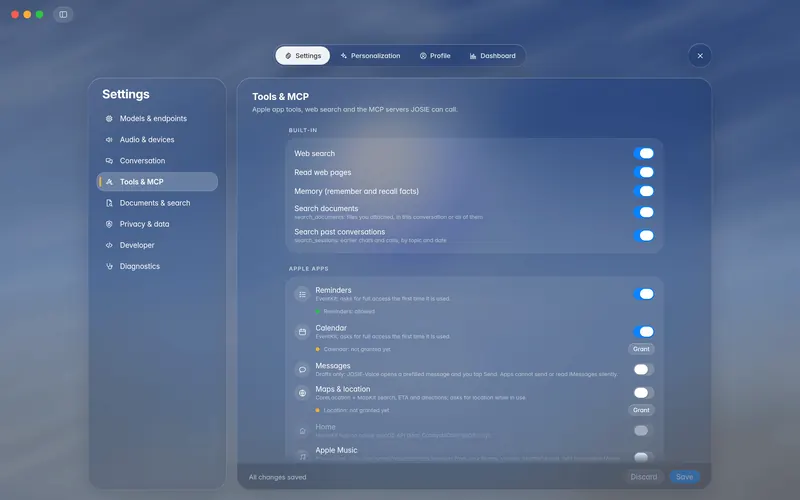The width and height of the screenshot is (800, 500).
Task: Click the Documents & search icon
Action: tap(109, 203)
